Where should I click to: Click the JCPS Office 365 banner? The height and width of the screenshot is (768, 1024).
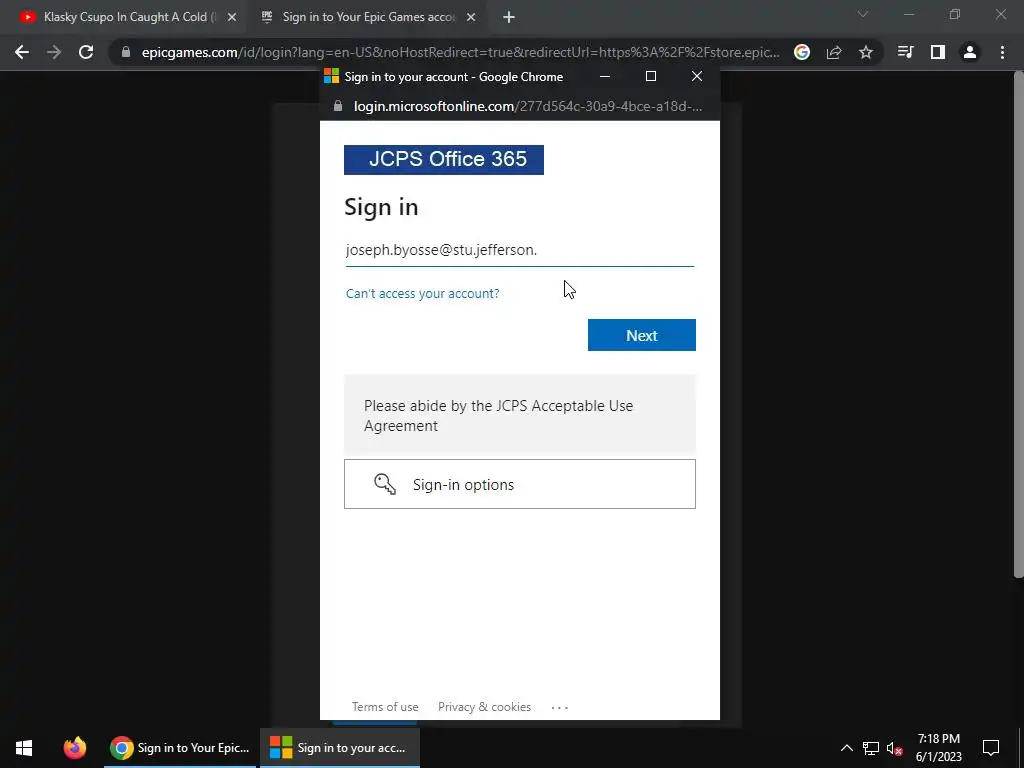(x=444, y=159)
